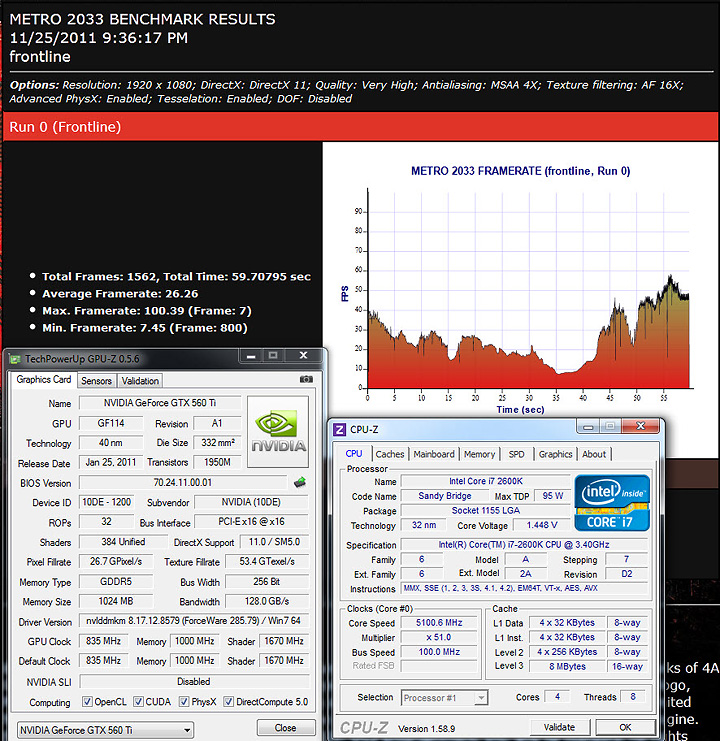
Task: Click the GPU-Z screenshot camera icon
Action: 306,379
